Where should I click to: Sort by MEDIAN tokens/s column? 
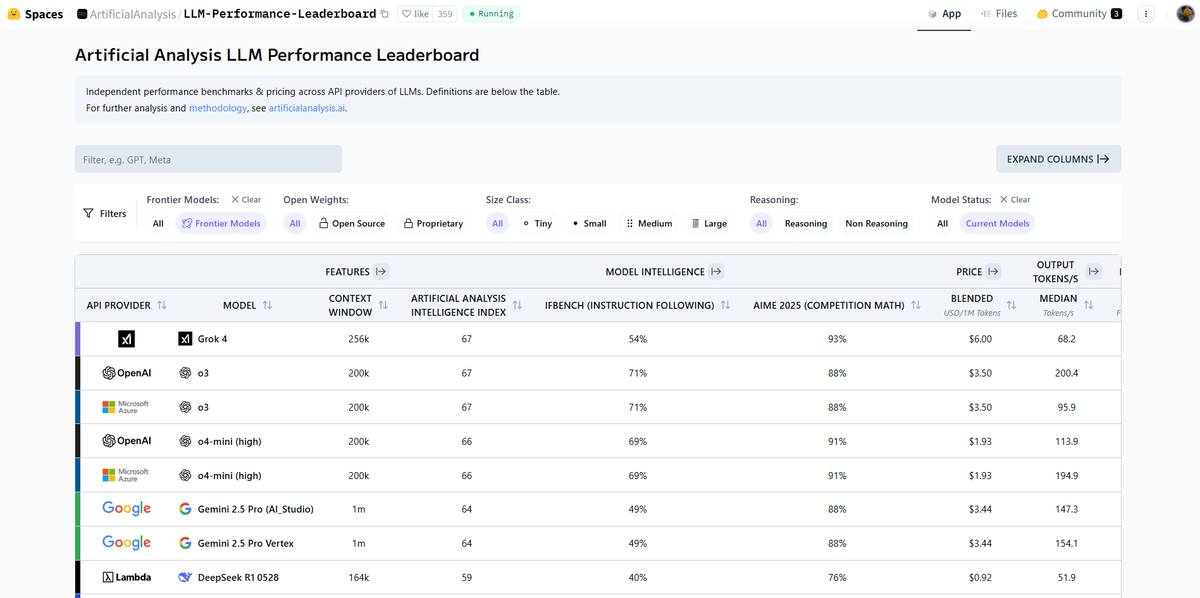(x=1088, y=305)
